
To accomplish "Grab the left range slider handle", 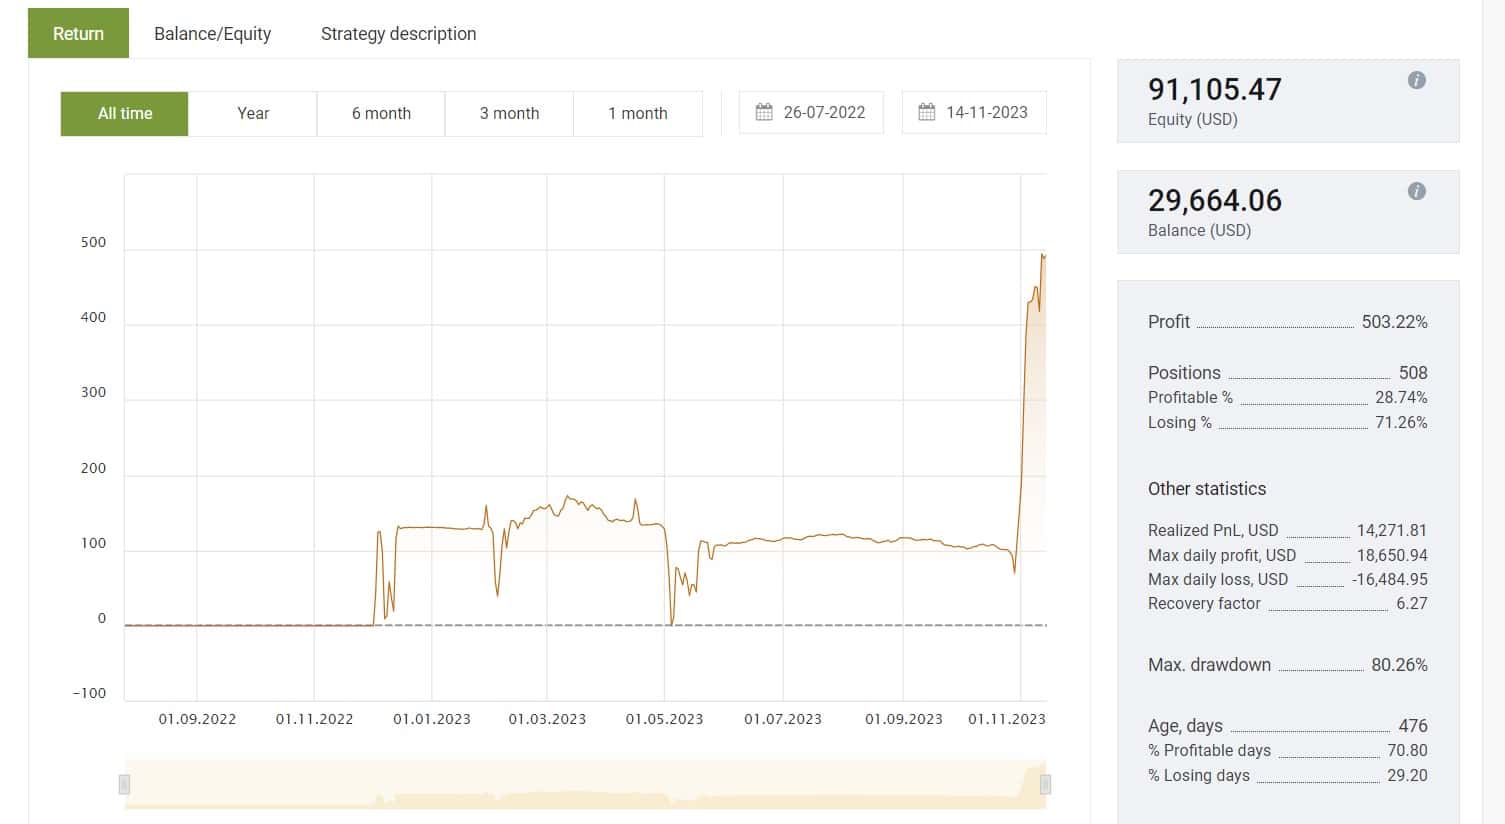I will (124, 784).
